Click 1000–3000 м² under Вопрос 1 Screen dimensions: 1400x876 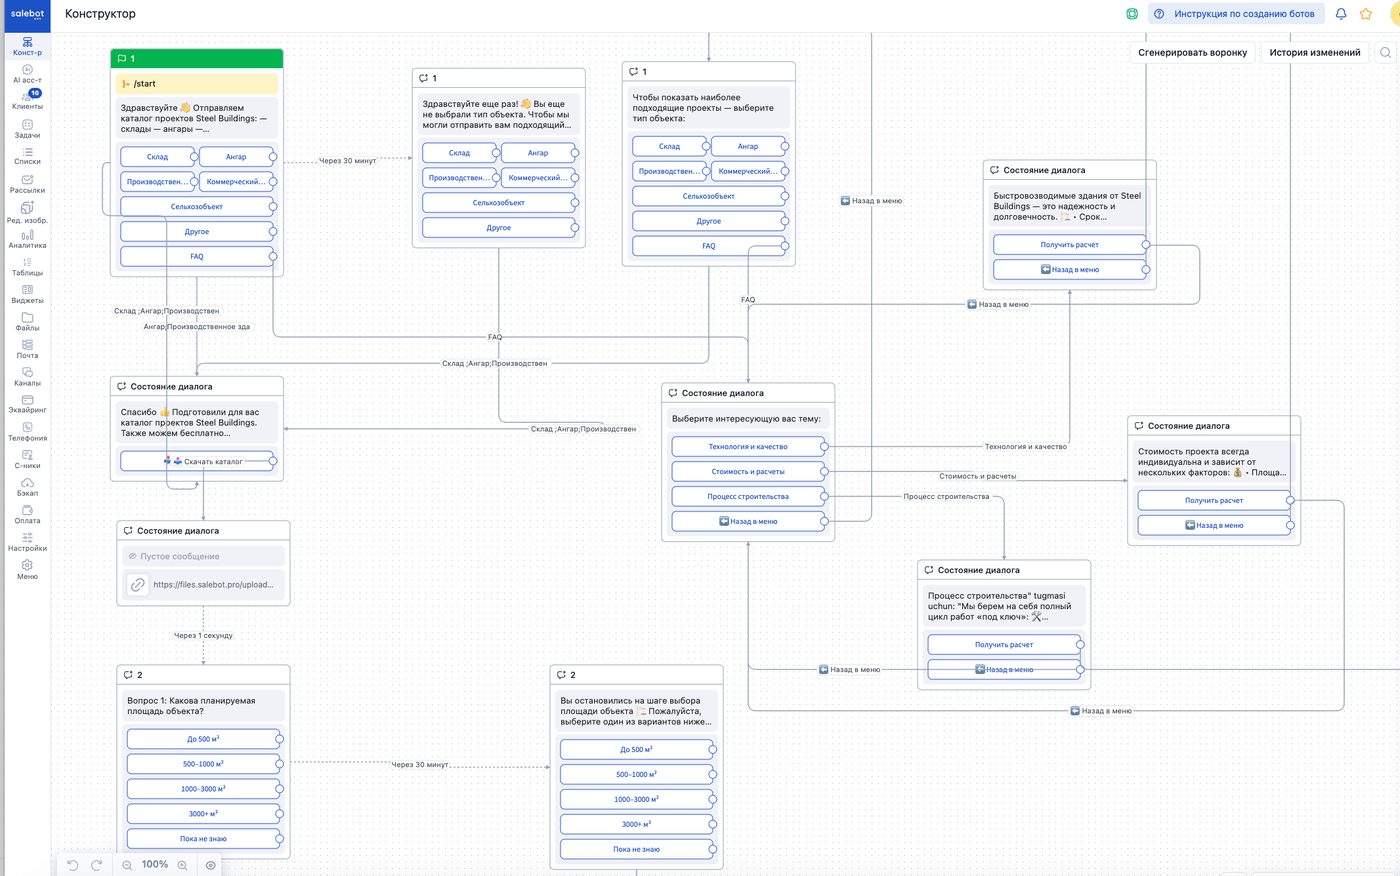pos(203,789)
